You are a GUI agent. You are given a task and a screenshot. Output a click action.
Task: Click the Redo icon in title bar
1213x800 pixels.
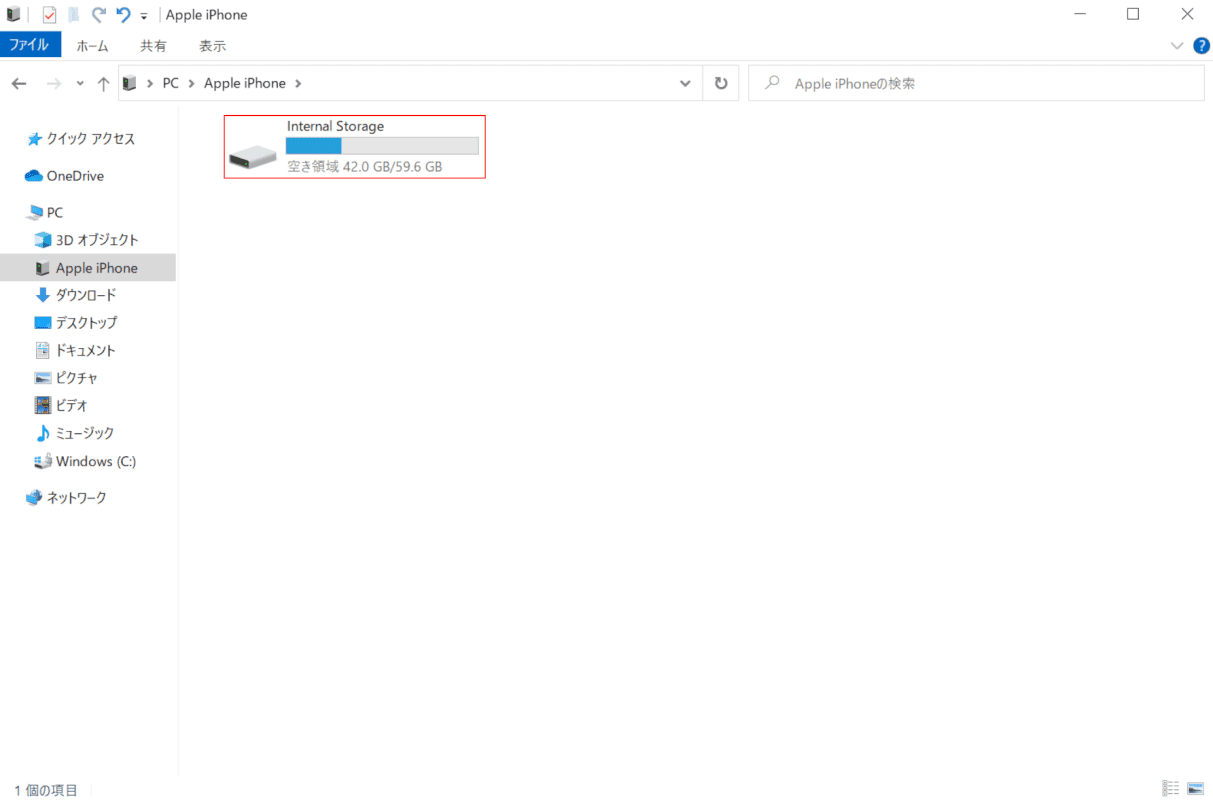[99, 15]
